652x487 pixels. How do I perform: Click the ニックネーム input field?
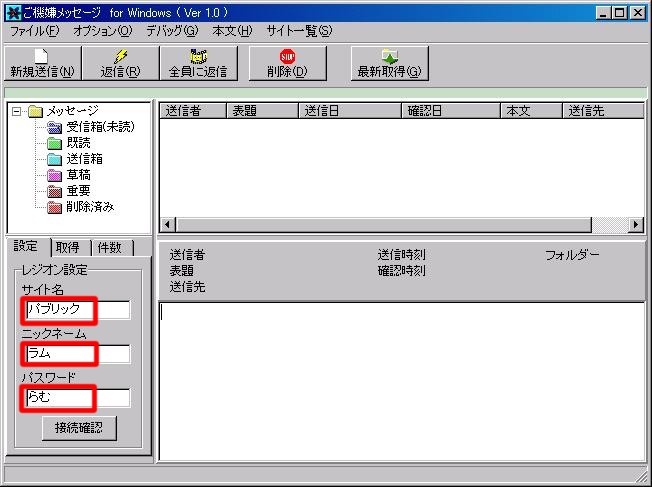[78, 354]
